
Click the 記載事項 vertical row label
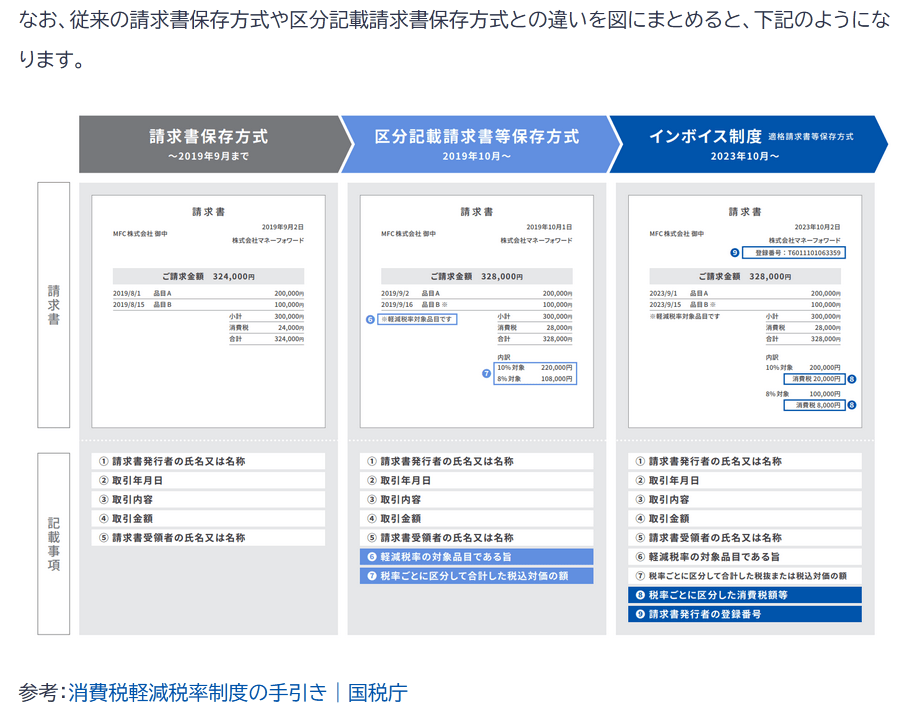(54, 543)
